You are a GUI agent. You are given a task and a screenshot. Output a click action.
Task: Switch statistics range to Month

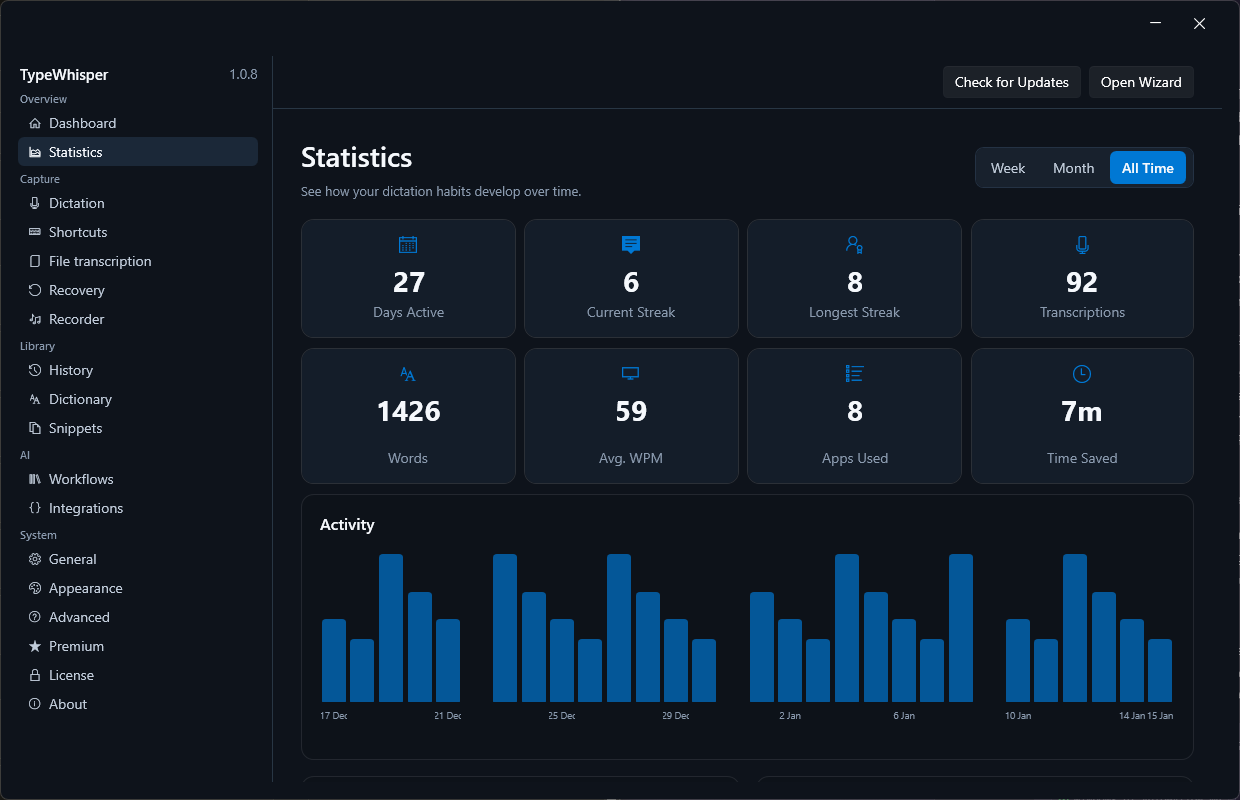pos(1074,168)
